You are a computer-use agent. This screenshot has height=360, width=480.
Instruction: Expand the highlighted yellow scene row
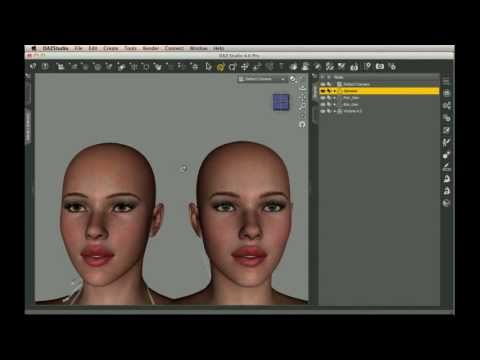tap(335, 91)
